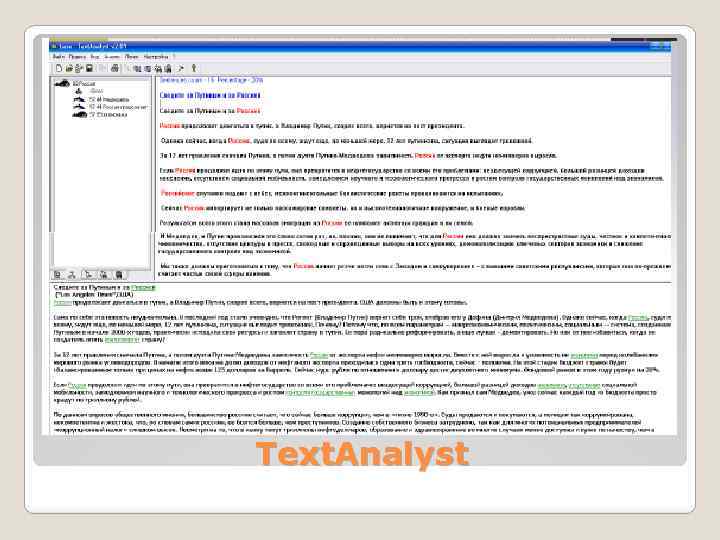Image resolution: width=720 pixels, height=540 pixels.
Task: Click the leftmost tab icon below the tree
Action: [57, 275]
